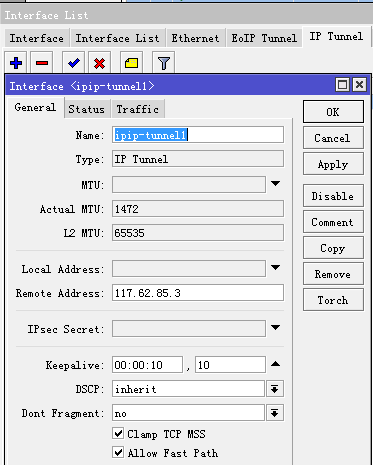Click the empty MTU input field

[189, 185]
